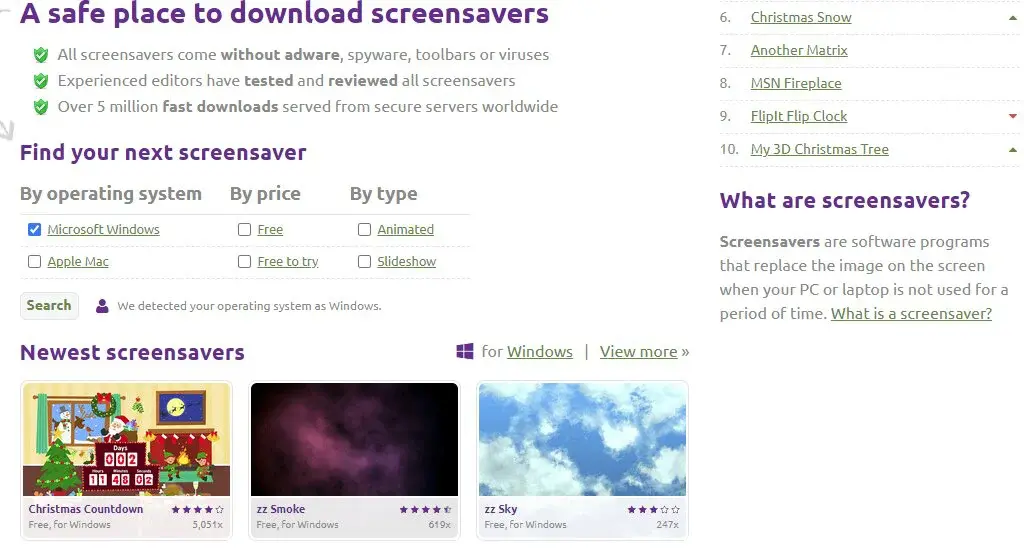Click the 5,051x download count text
This screenshot has width=1024, height=559.
pyautogui.click(x=207, y=524)
